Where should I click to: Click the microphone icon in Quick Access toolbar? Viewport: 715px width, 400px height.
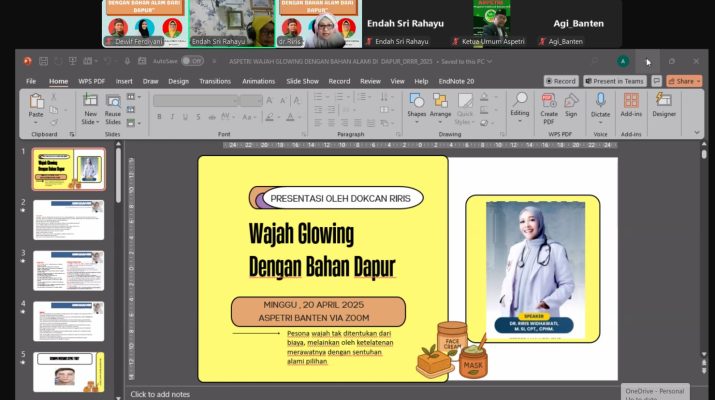127,61
